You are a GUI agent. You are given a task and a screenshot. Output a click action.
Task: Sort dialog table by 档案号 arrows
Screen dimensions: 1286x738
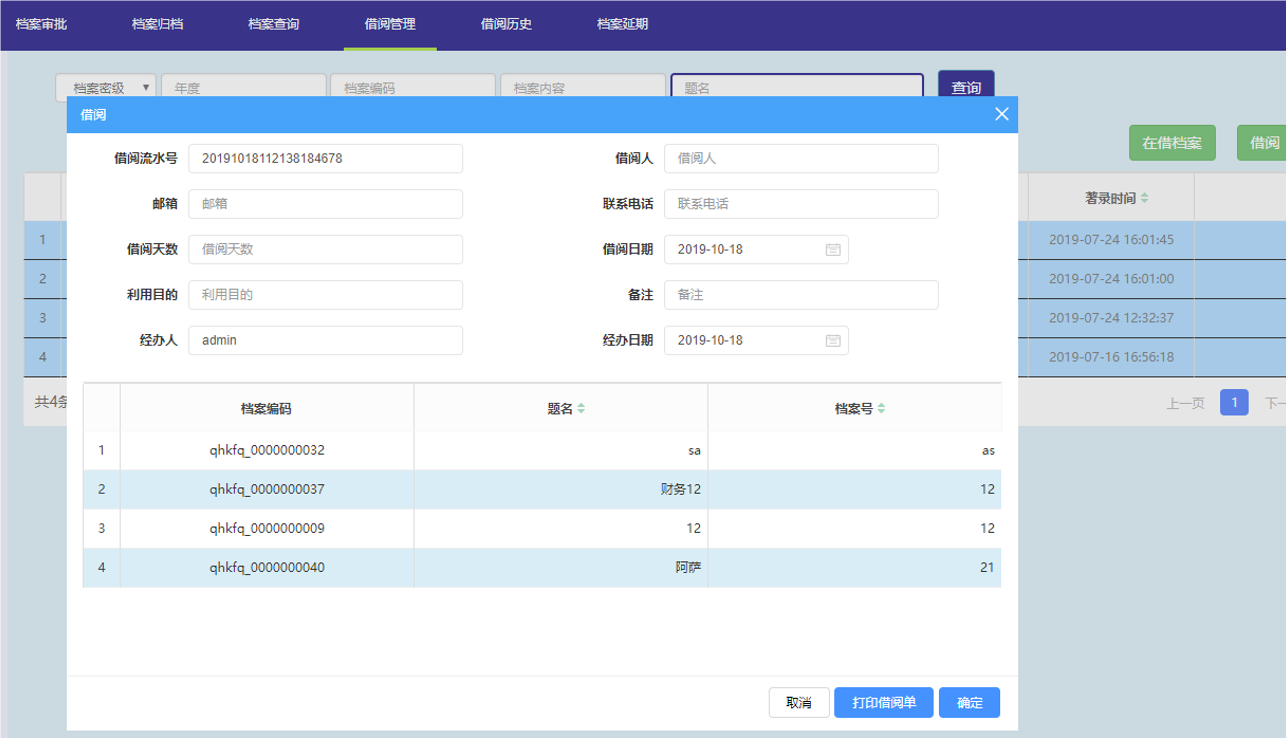tap(881, 409)
